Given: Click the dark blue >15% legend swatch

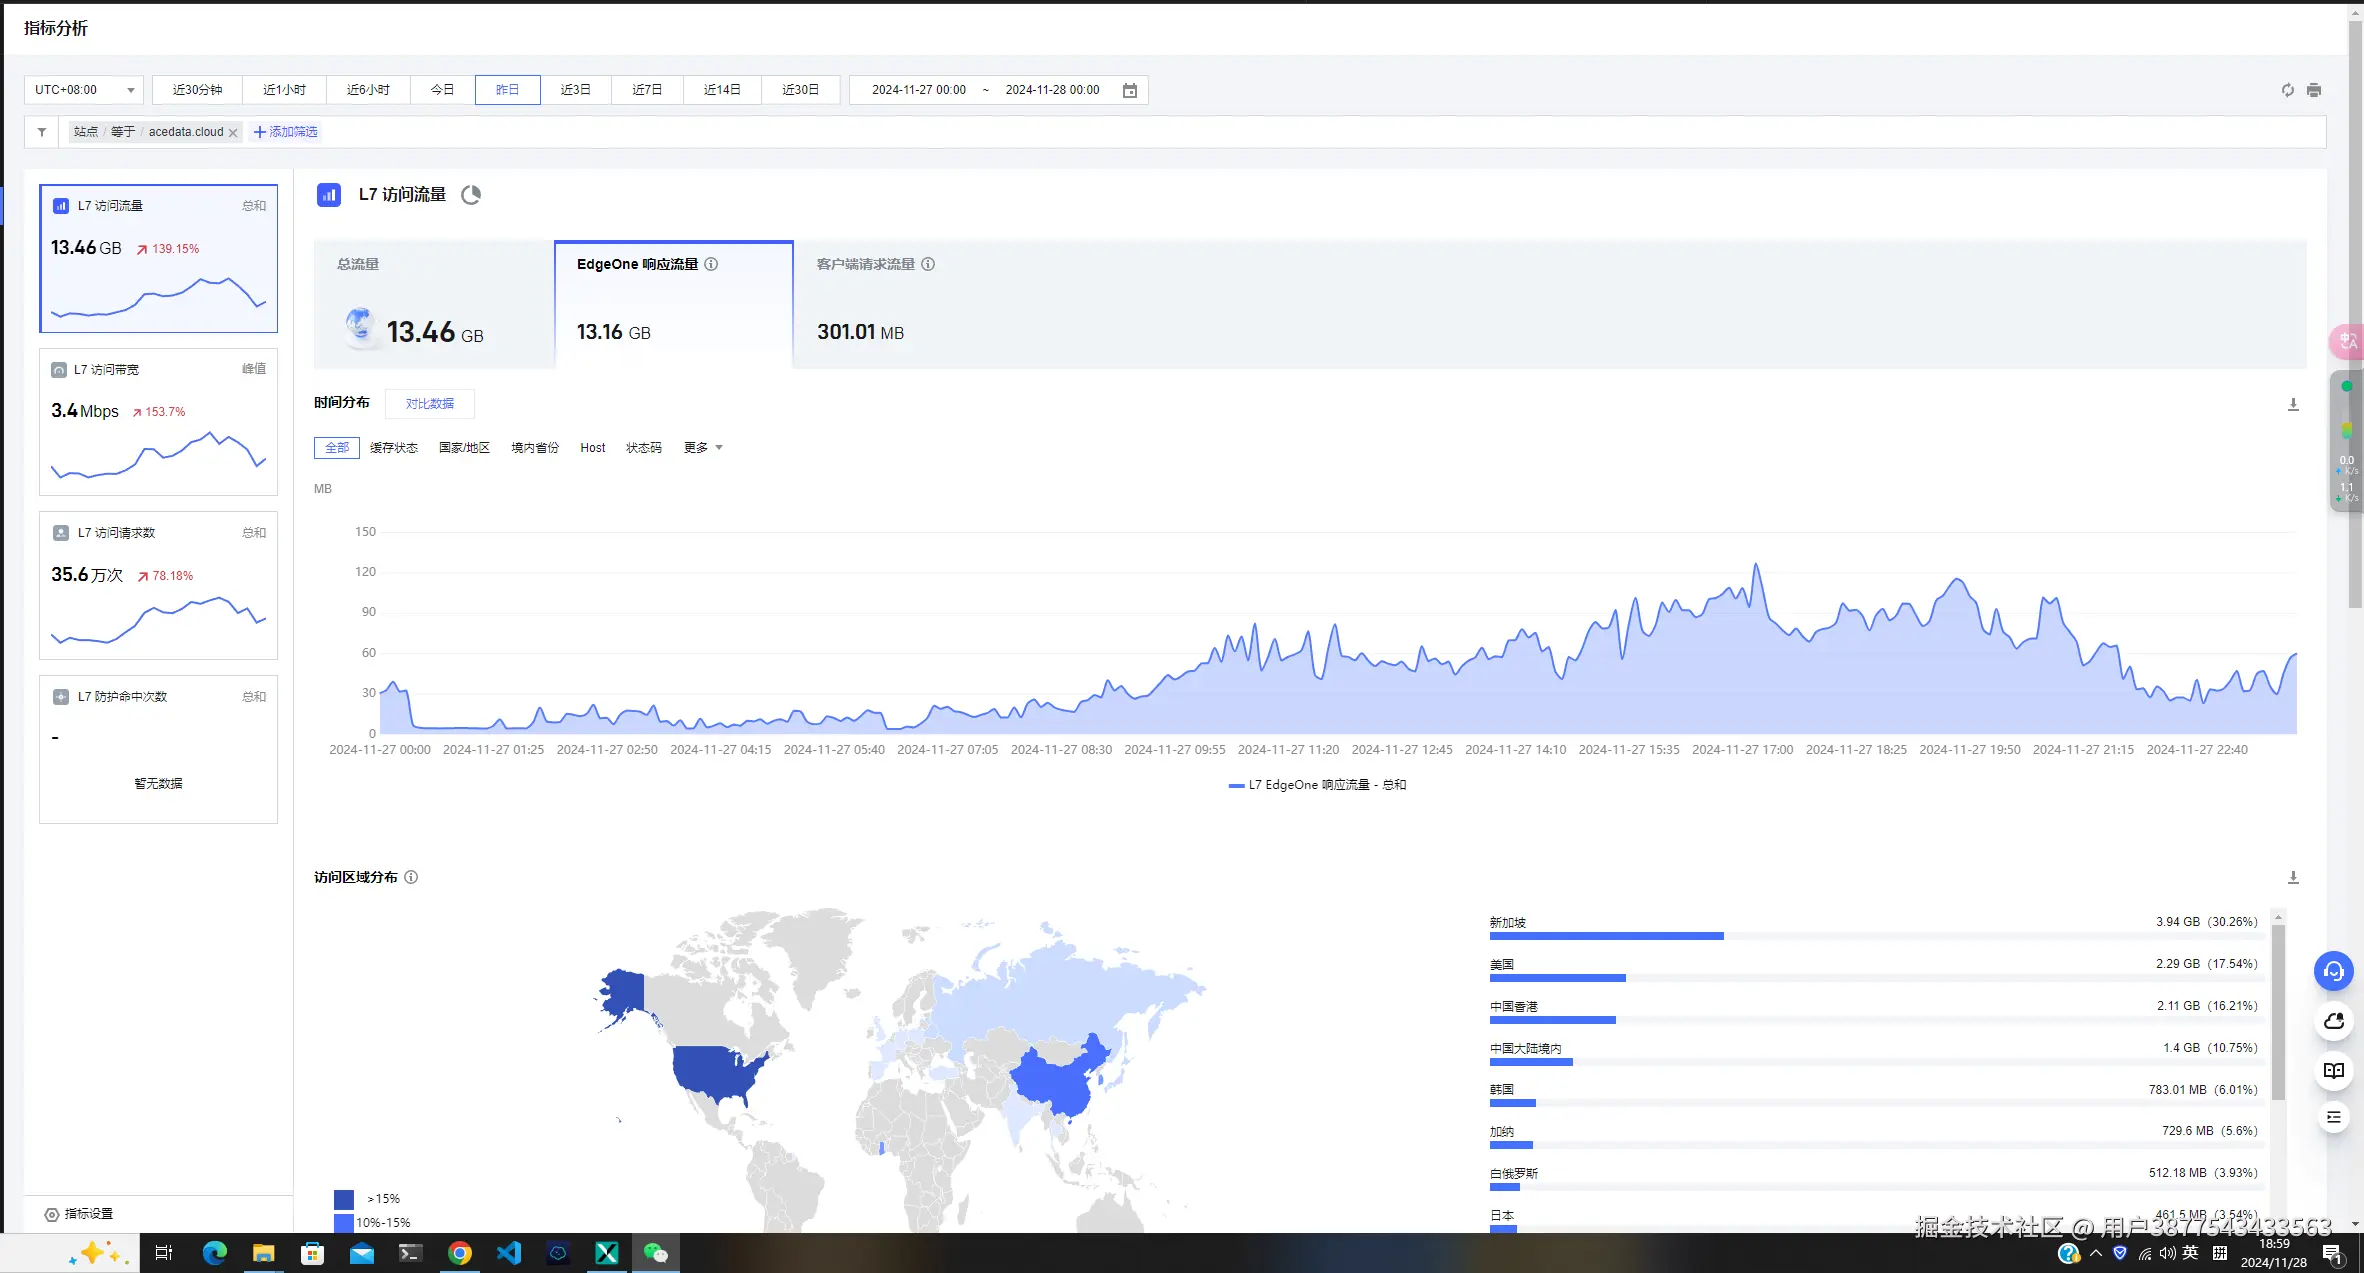Looking at the screenshot, I should tap(344, 1199).
